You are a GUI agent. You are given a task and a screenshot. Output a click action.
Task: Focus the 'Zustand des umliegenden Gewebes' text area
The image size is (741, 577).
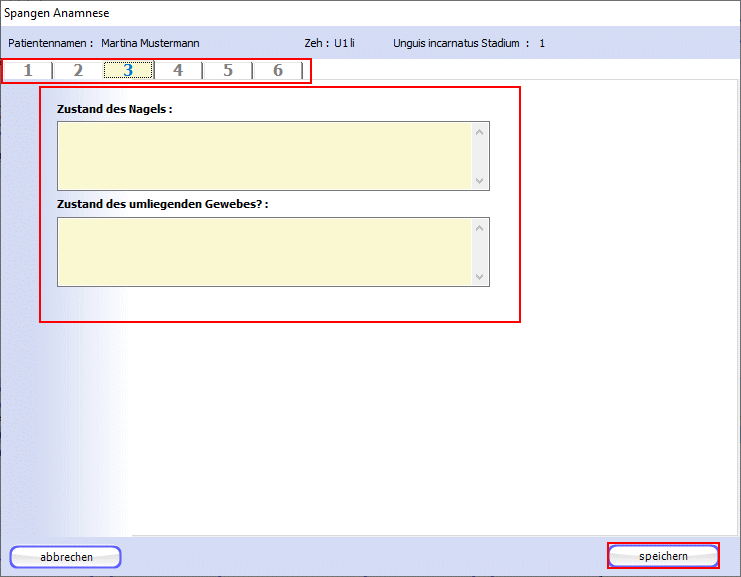click(264, 252)
